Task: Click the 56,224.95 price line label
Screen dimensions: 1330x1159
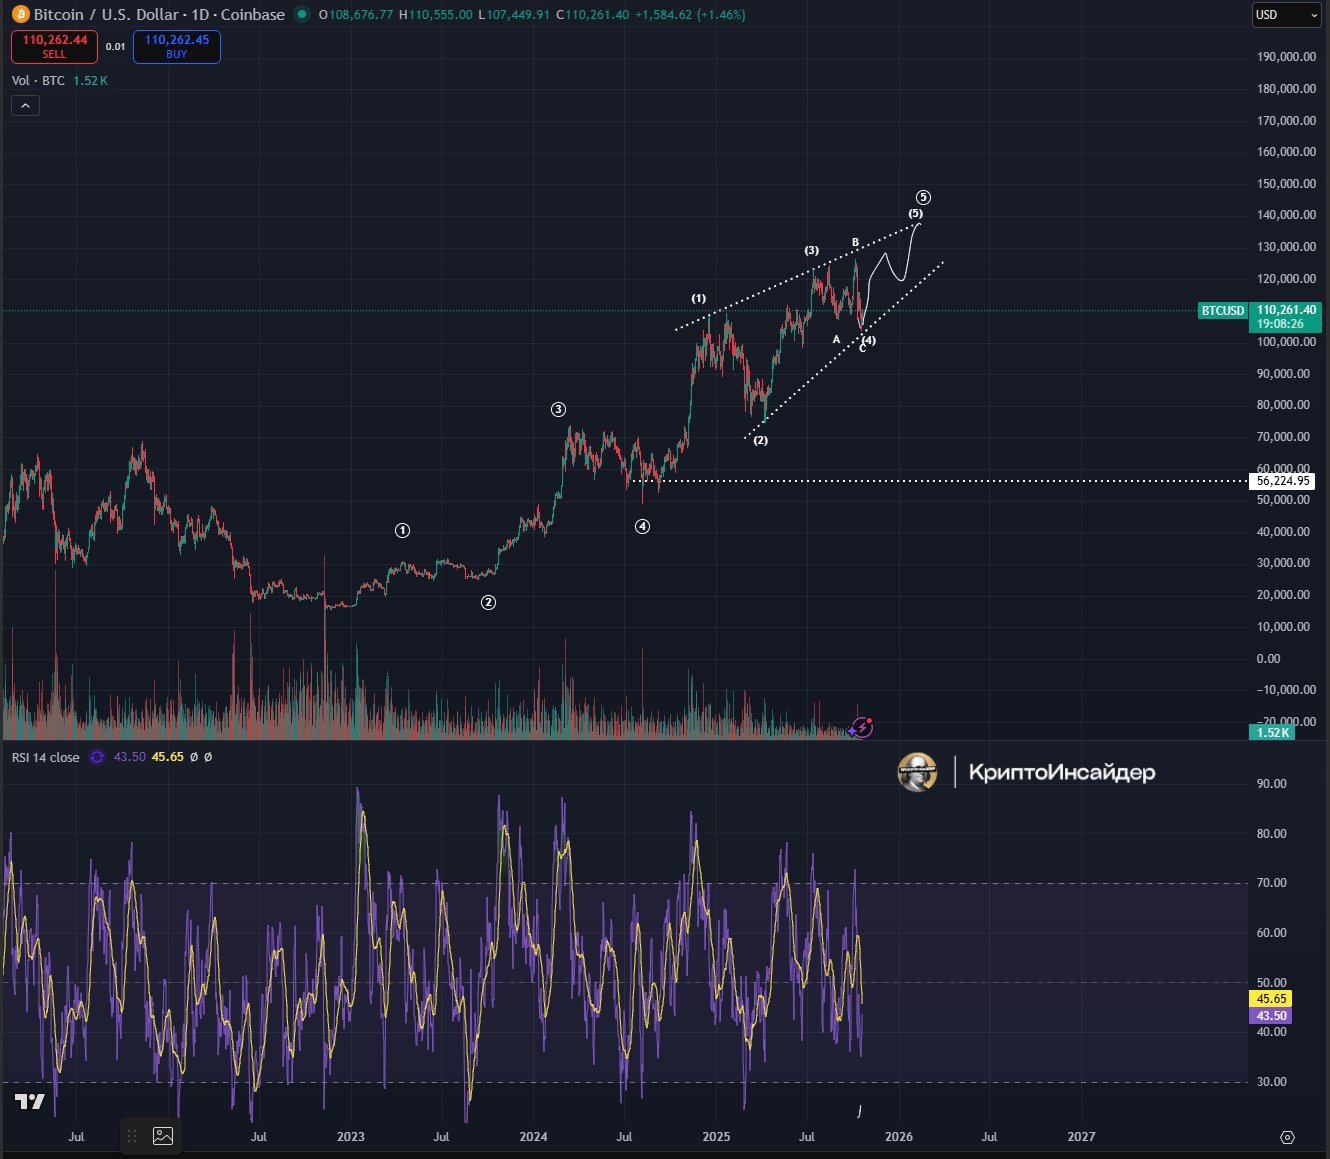Action: click(x=1283, y=481)
